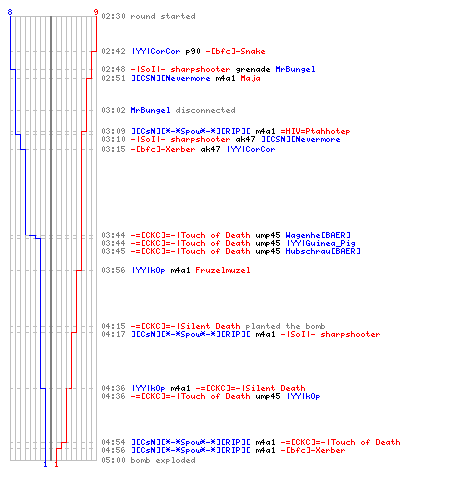
Task: Select ][CSN][Nevermore killer name at 02:51
Action: pyautogui.click(x=171, y=78)
